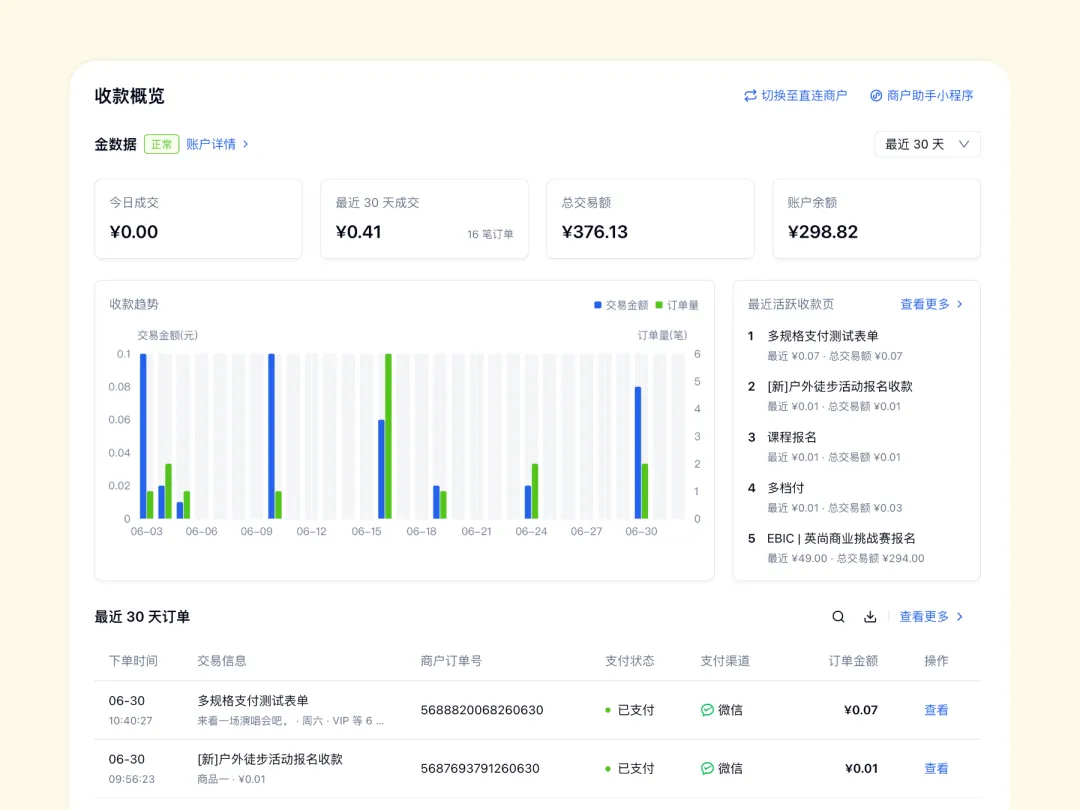This screenshot has width=1080, height=810.
Task: Click the 下单时间 column header
Action: 134,661
